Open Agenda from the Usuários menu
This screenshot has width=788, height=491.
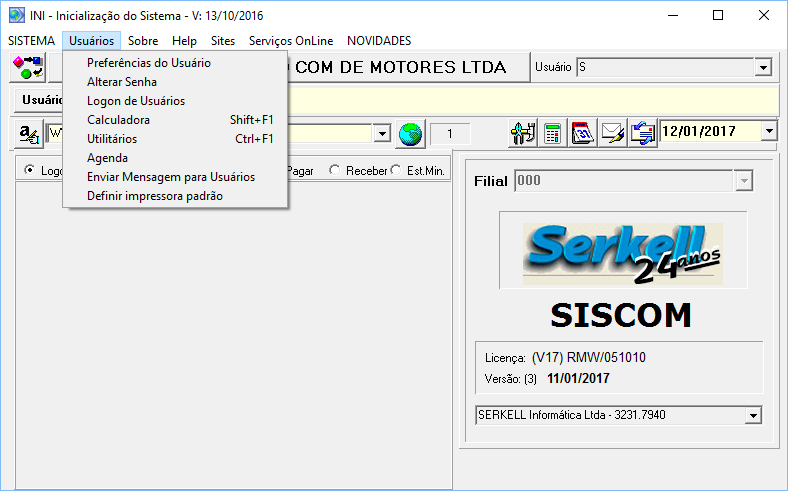(x=175, y=158)
